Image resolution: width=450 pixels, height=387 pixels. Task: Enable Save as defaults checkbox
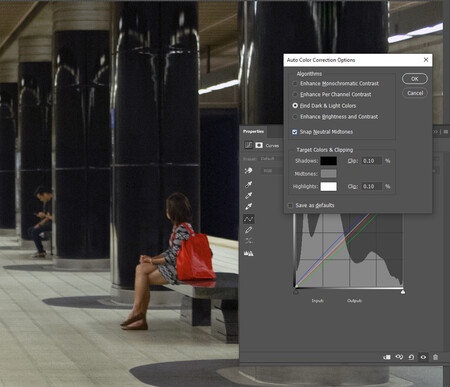coord(290,205)
